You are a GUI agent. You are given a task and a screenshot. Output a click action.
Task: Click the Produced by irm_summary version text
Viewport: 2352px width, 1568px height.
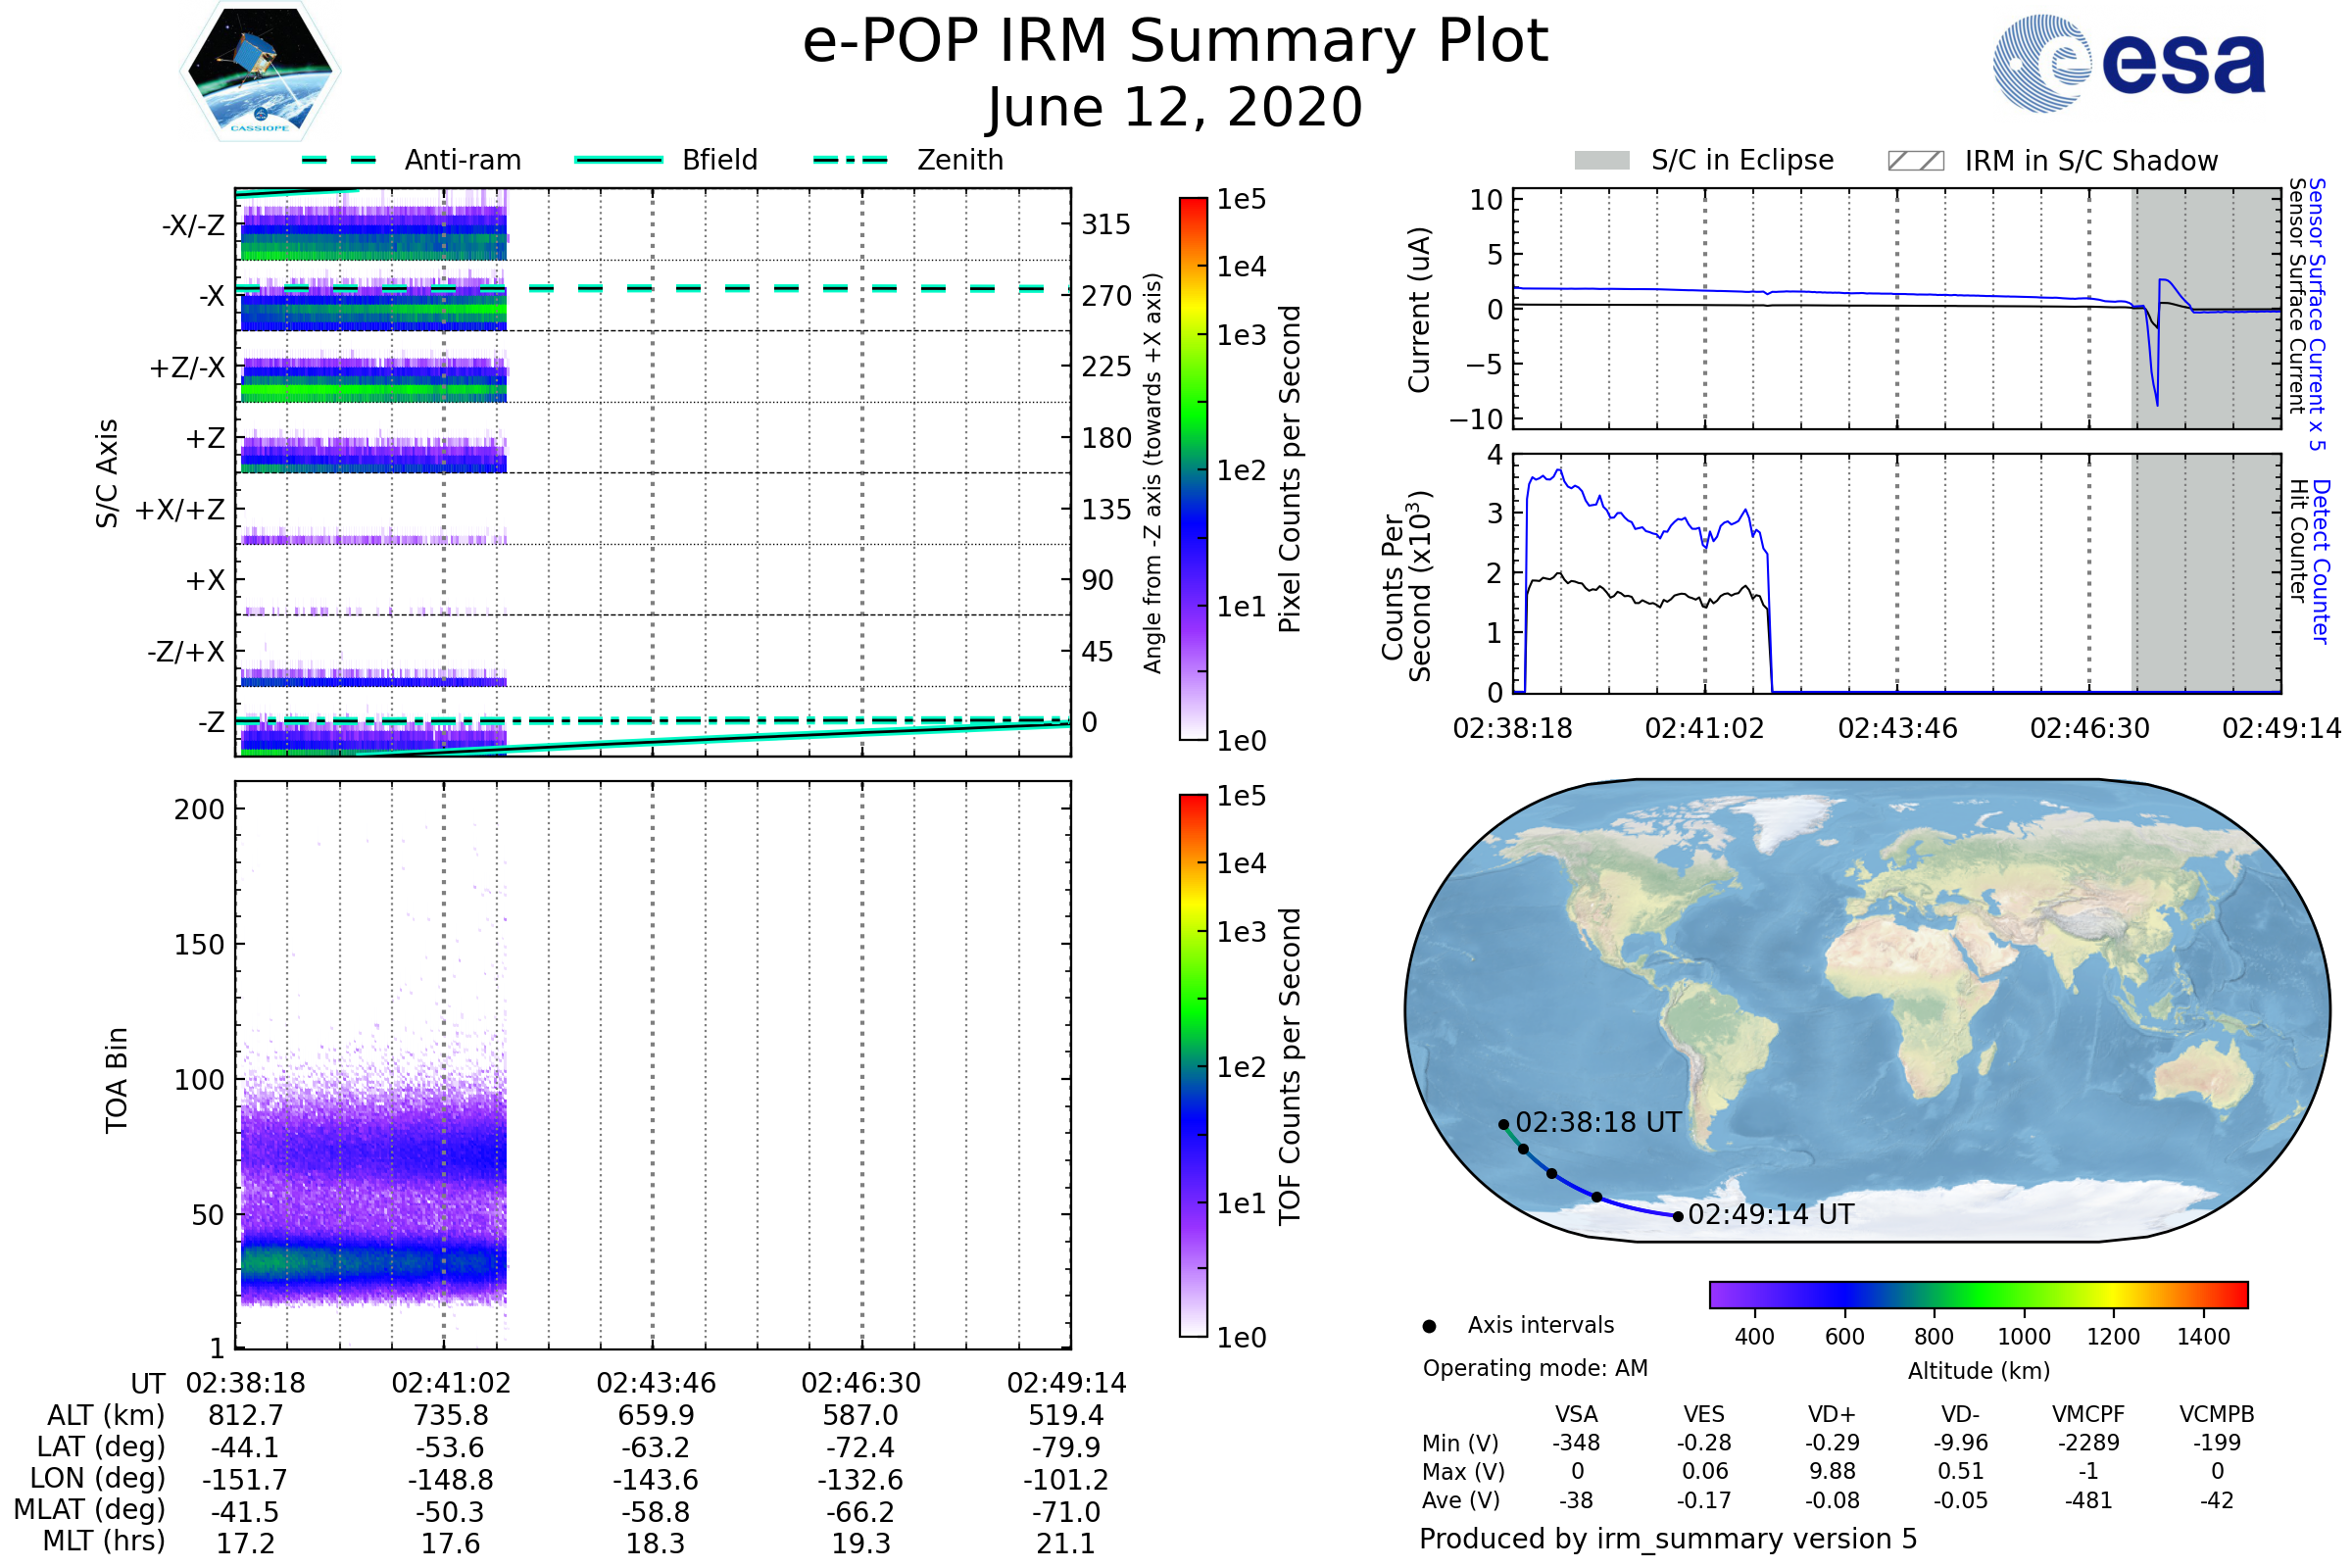(1667, 1539)
